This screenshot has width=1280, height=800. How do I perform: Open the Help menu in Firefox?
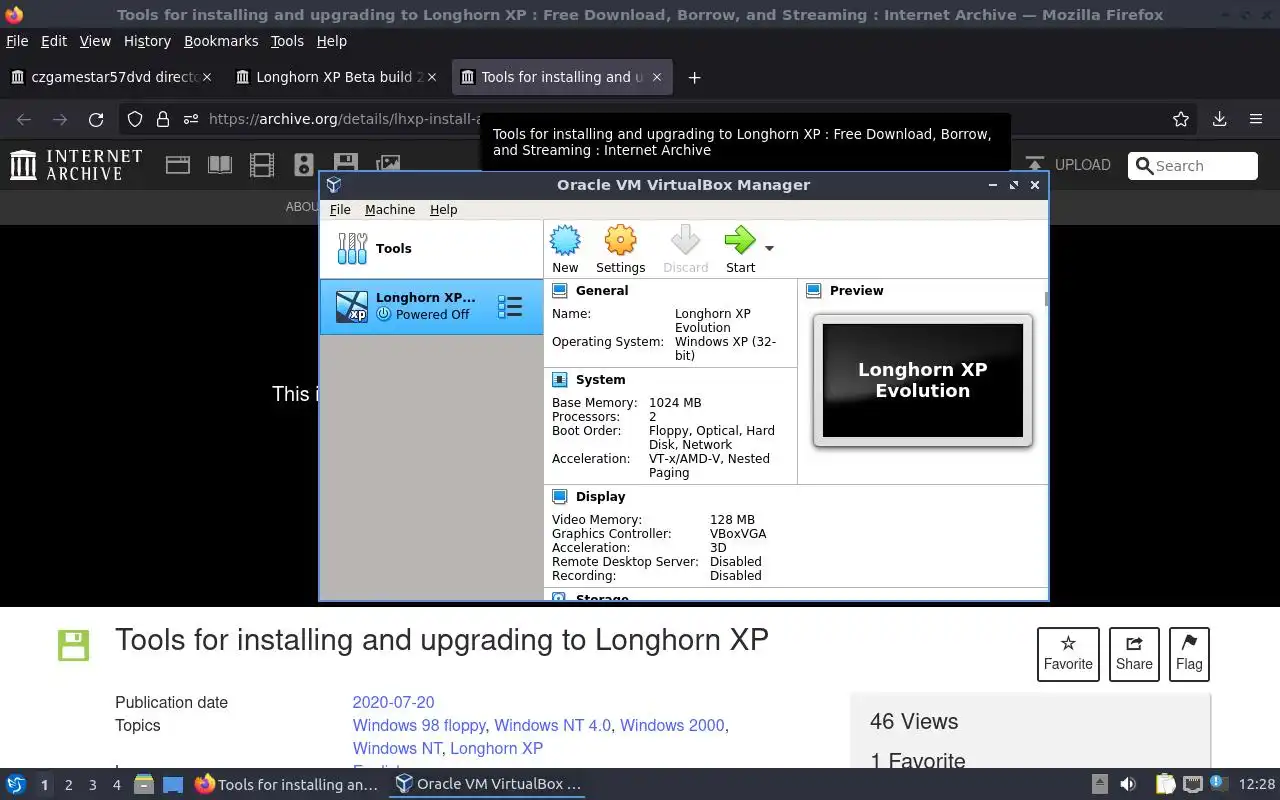[x=332, y=41]
